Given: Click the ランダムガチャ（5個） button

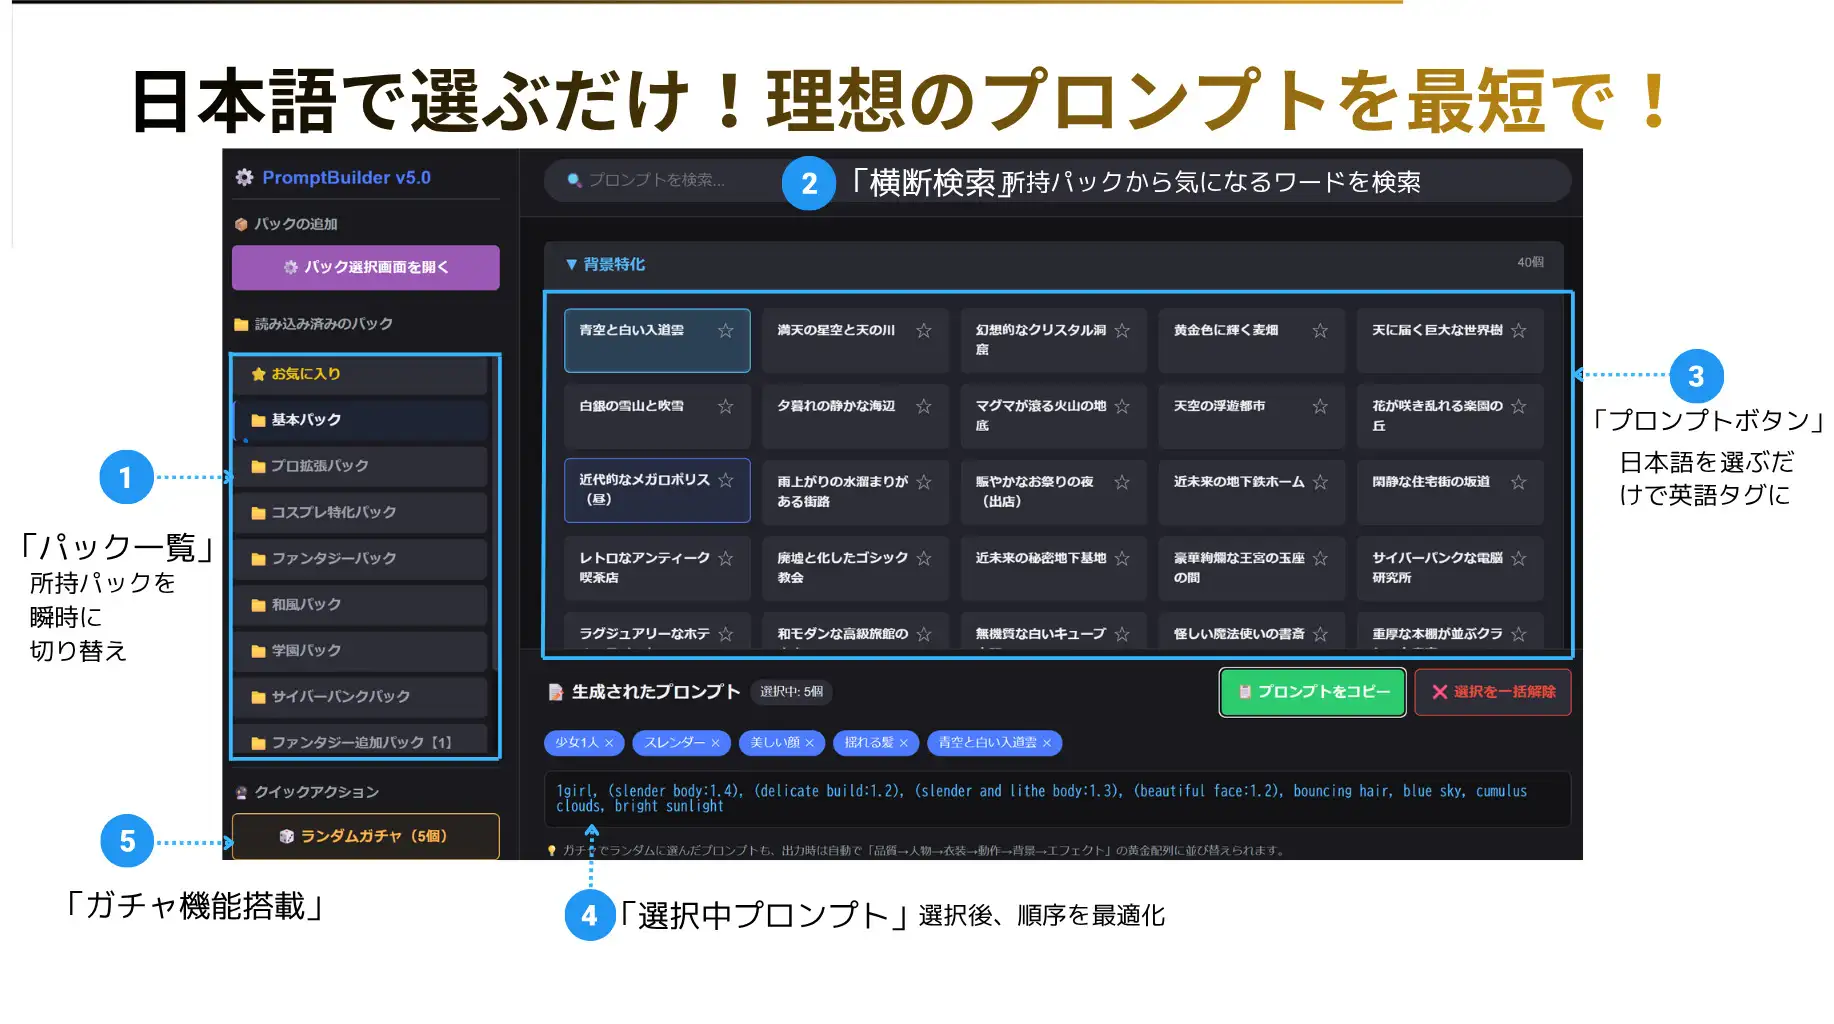Looking at the screenshot, I should click(366, 836).
